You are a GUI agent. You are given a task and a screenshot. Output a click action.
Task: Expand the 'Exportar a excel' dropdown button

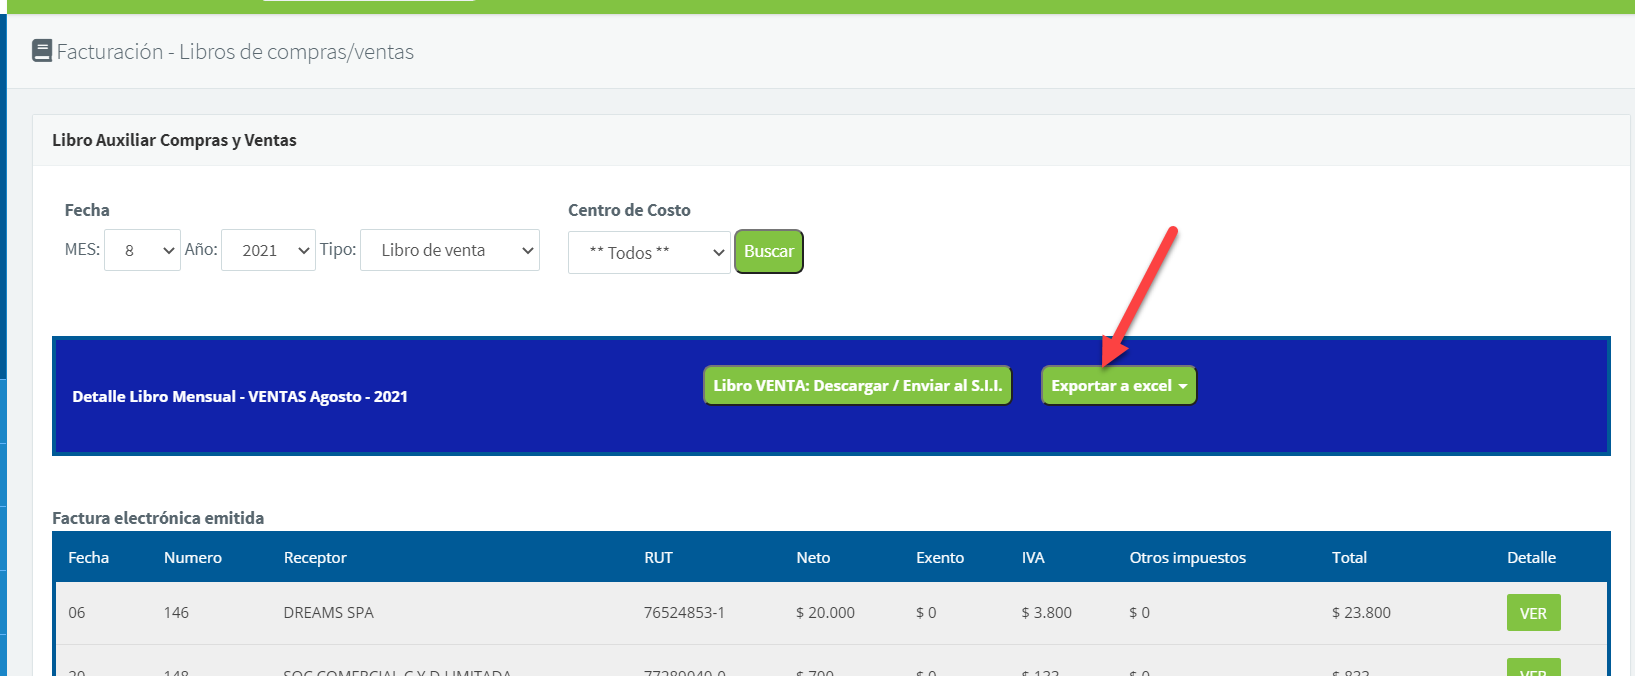coord(1118,385)
